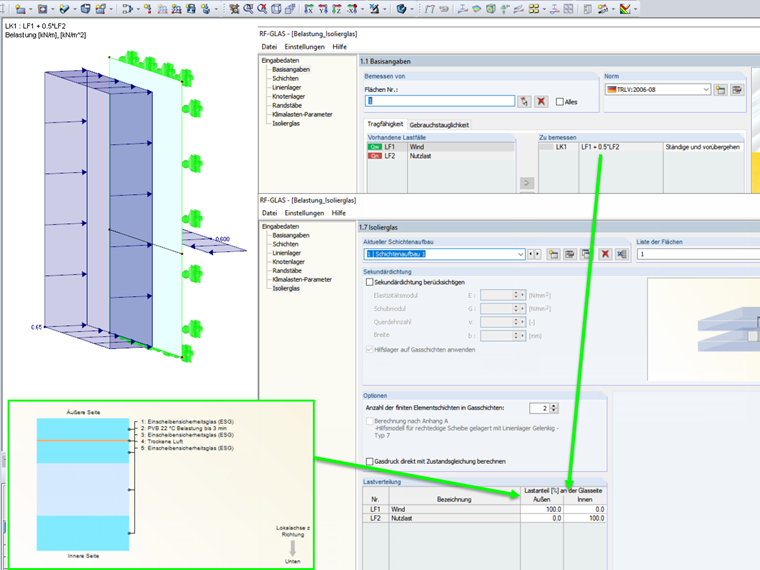The image size is (760, 570).
Task: Open Datei menu in lower RF-GLAS window
Action: [269, 213]
